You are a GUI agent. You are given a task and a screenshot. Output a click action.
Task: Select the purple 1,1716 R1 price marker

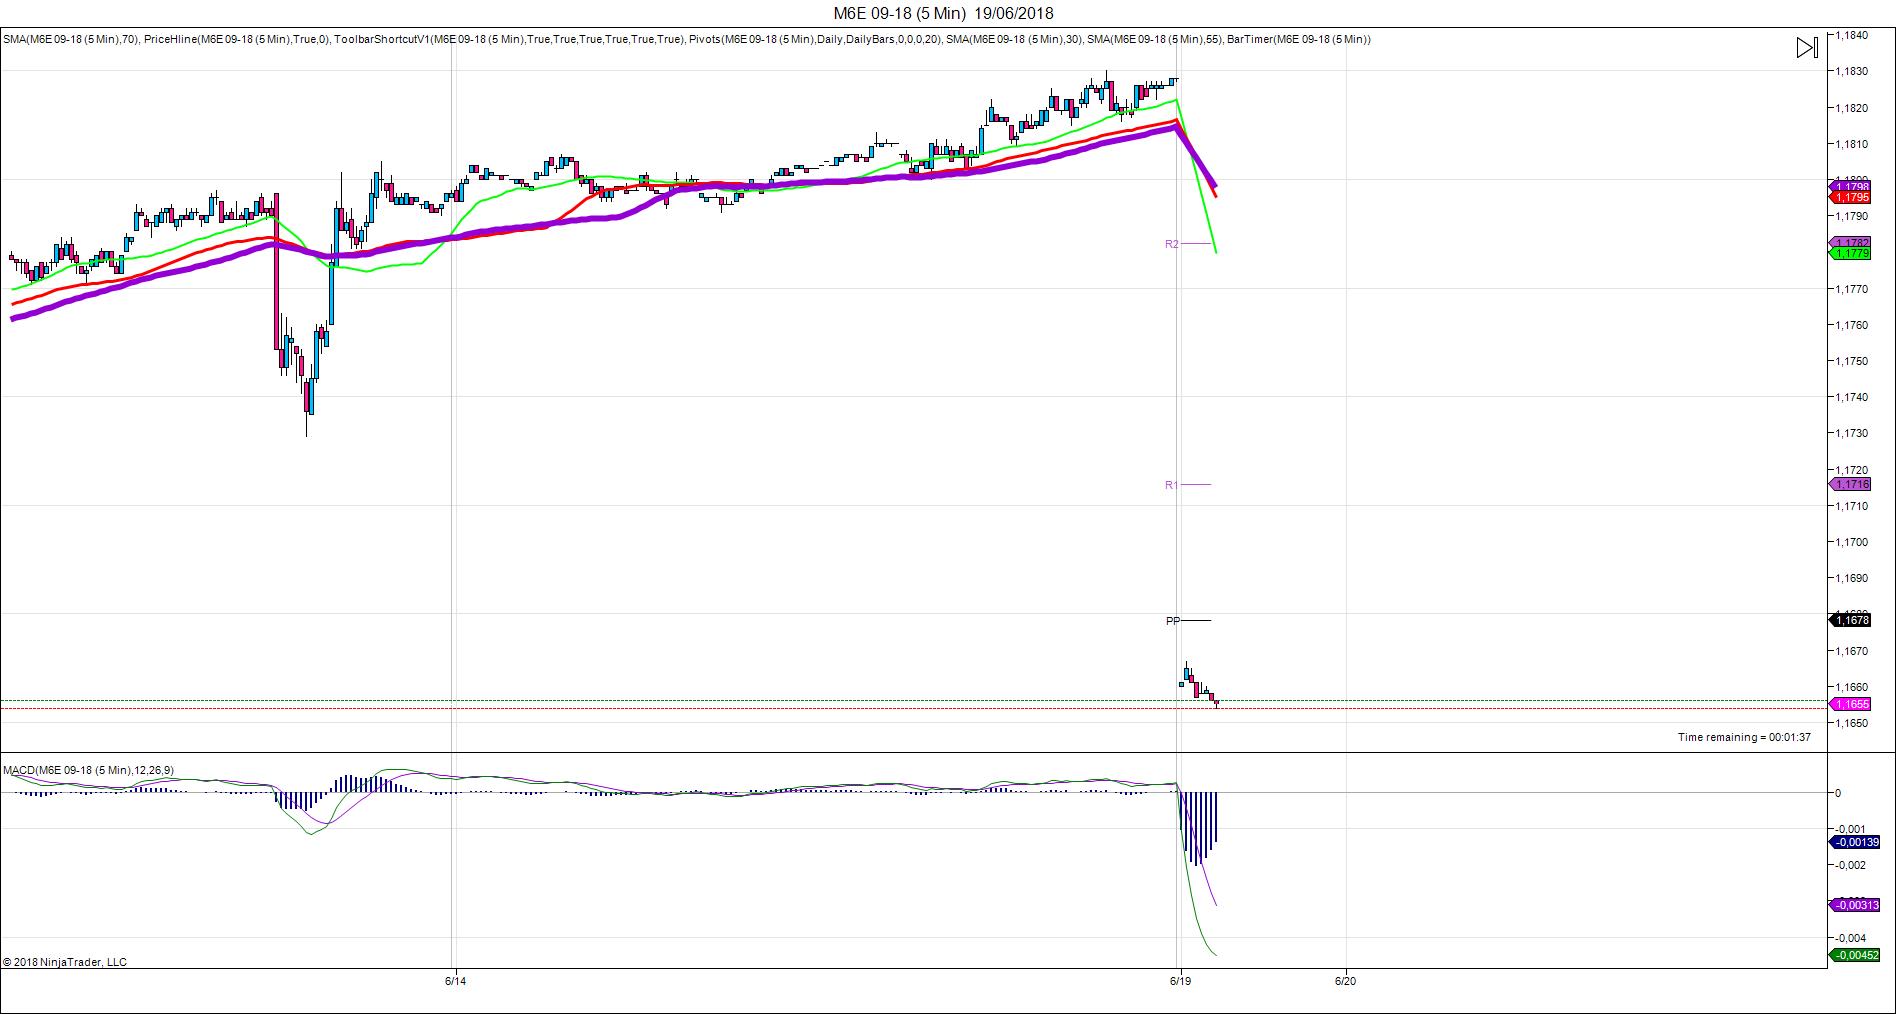point(1850,484)
